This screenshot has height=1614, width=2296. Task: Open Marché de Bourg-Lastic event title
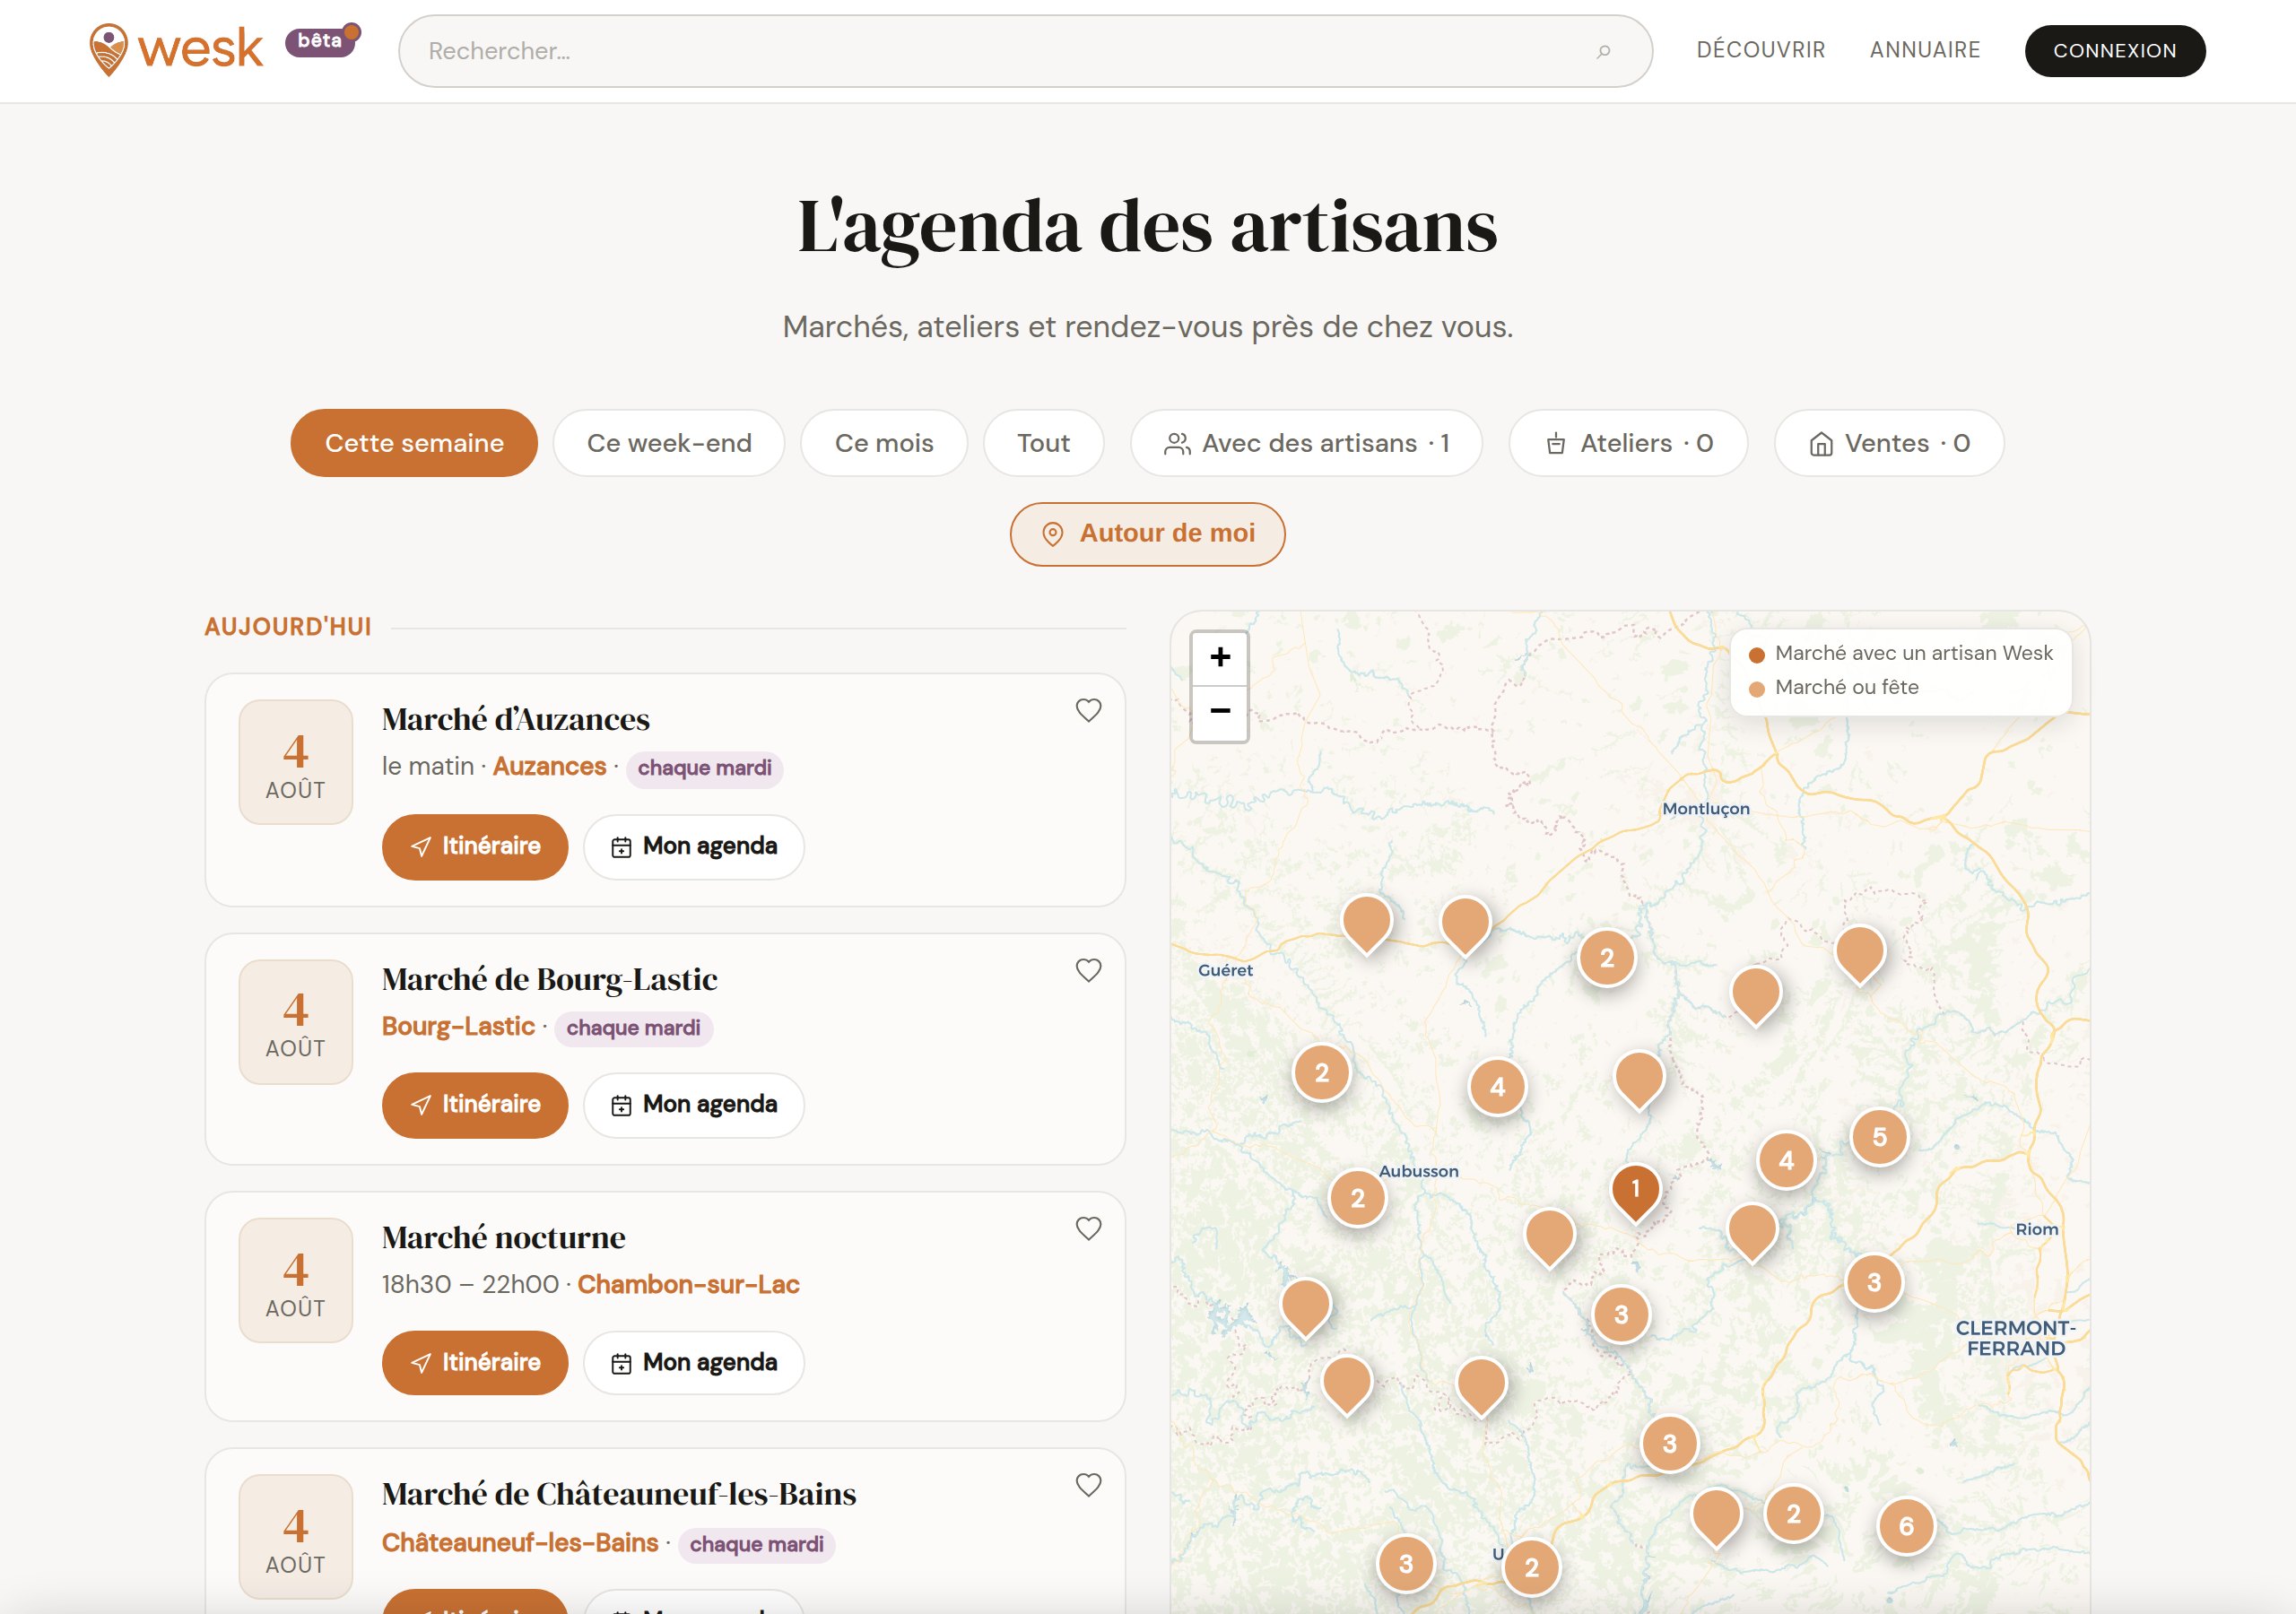click(x=550, y=979)
